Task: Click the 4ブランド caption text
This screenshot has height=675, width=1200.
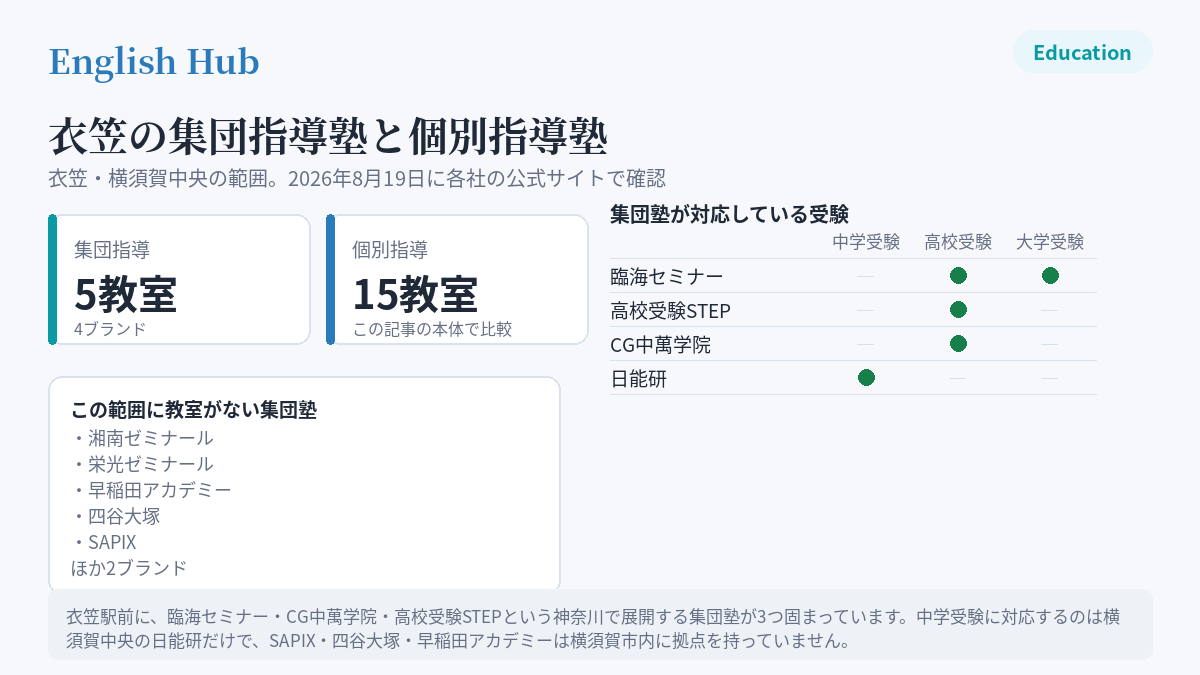Action: pos(110,328)
